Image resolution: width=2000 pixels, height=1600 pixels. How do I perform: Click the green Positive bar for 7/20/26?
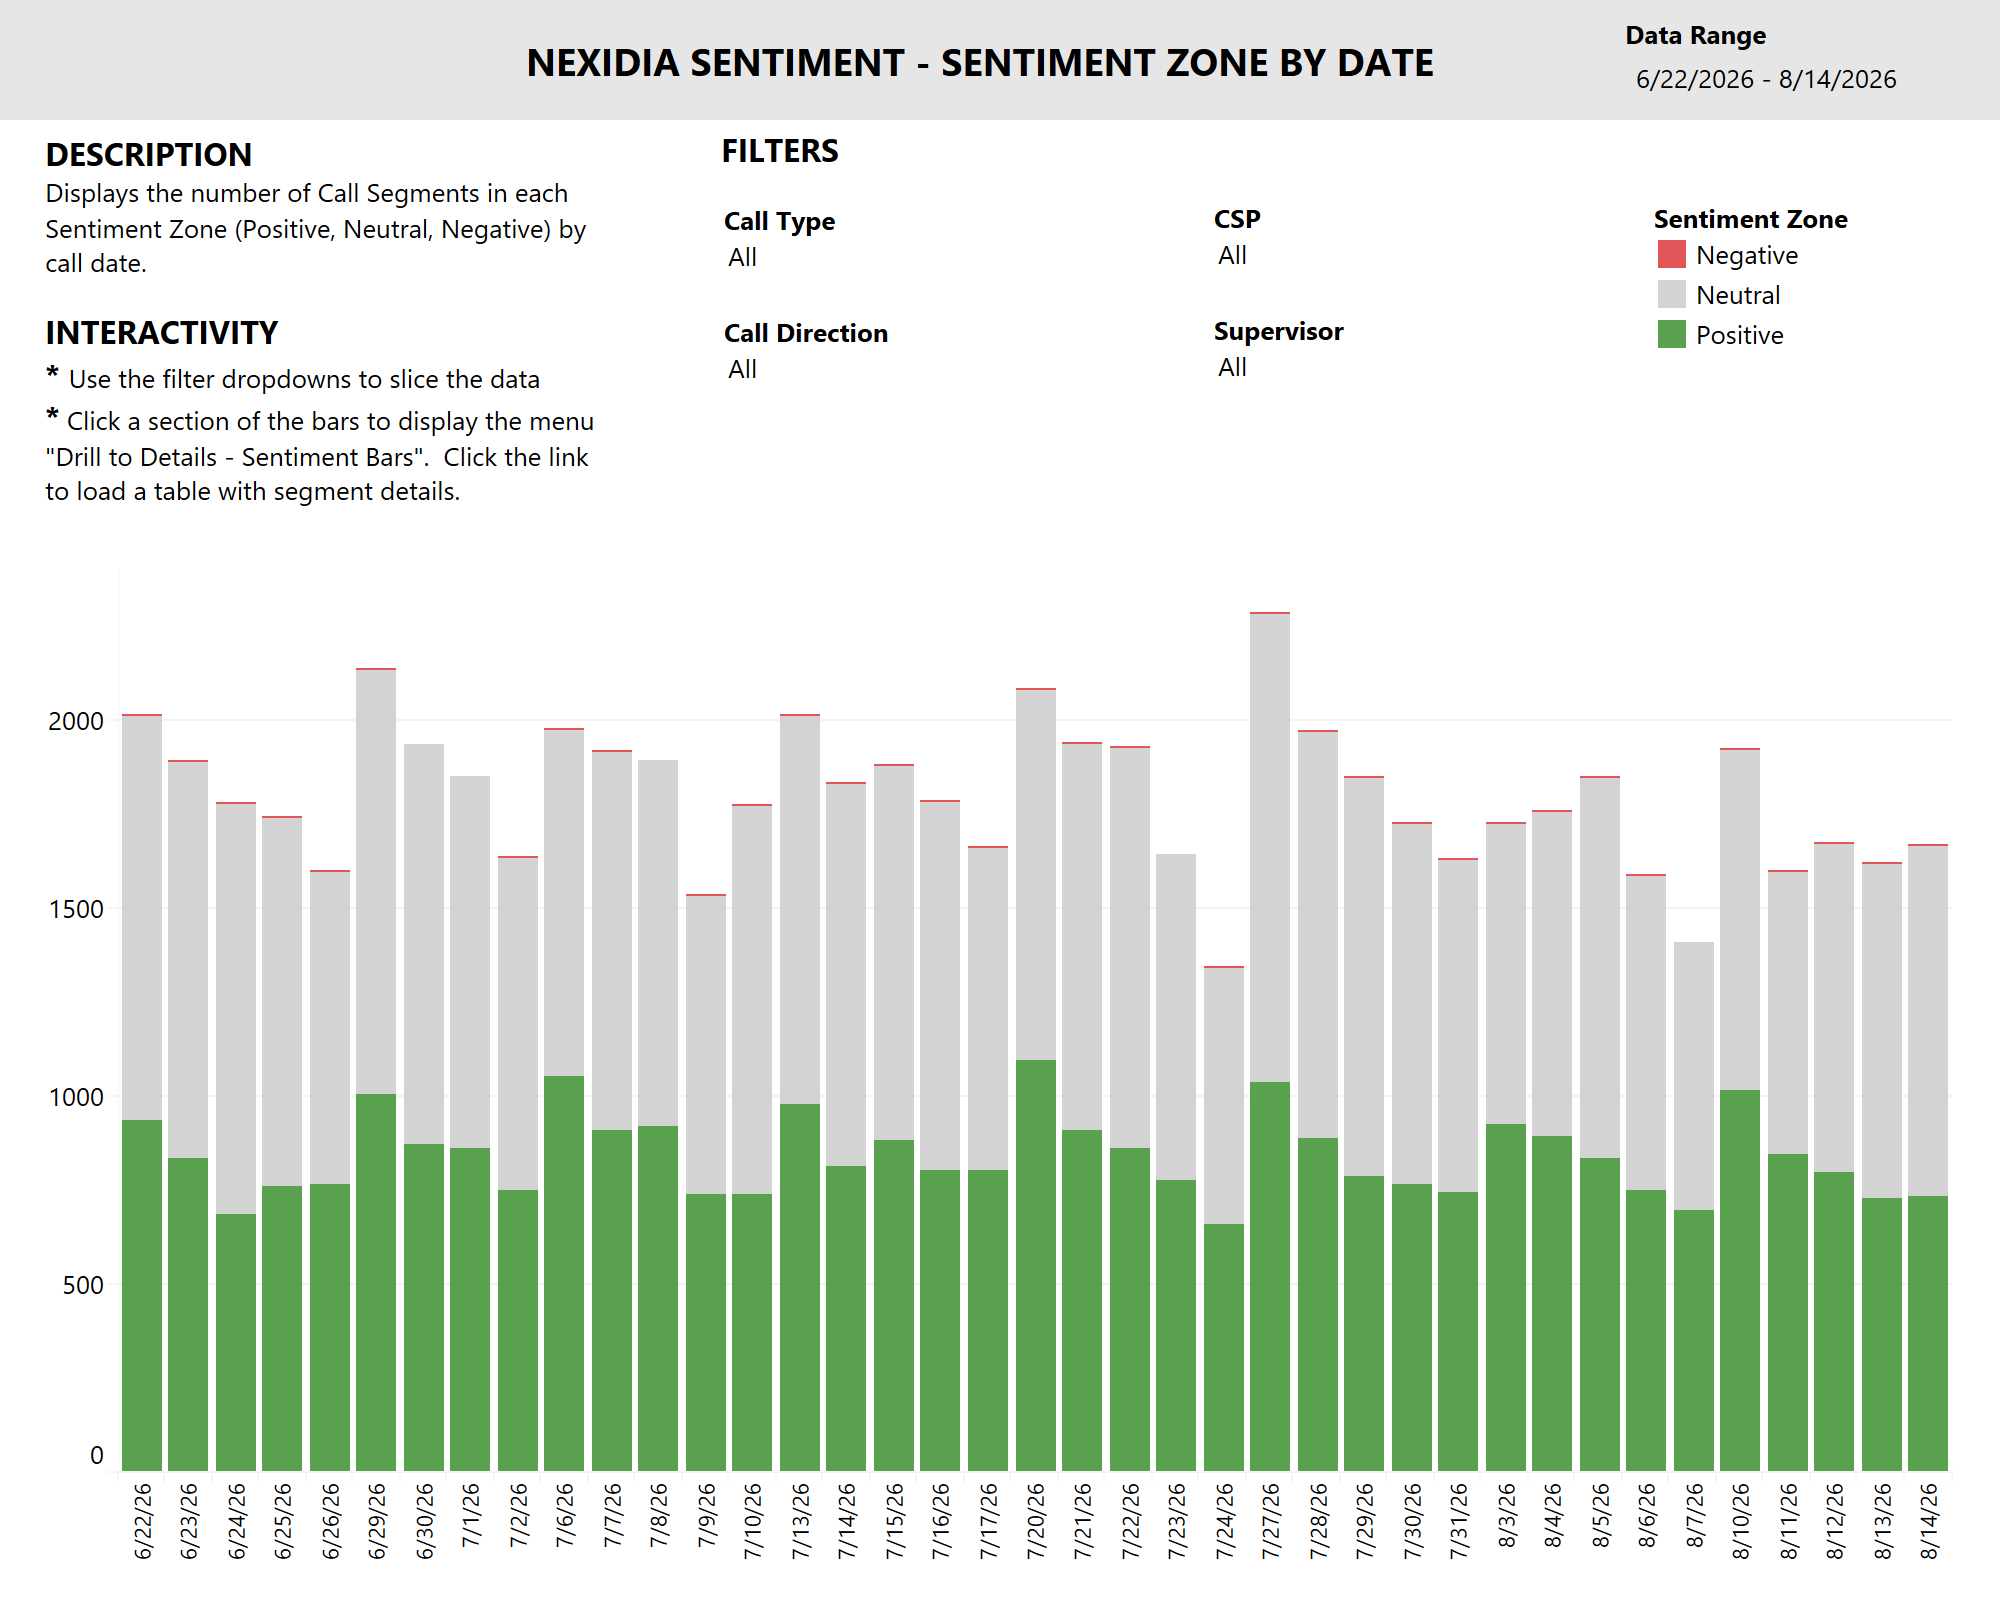pos(1036,1265)
